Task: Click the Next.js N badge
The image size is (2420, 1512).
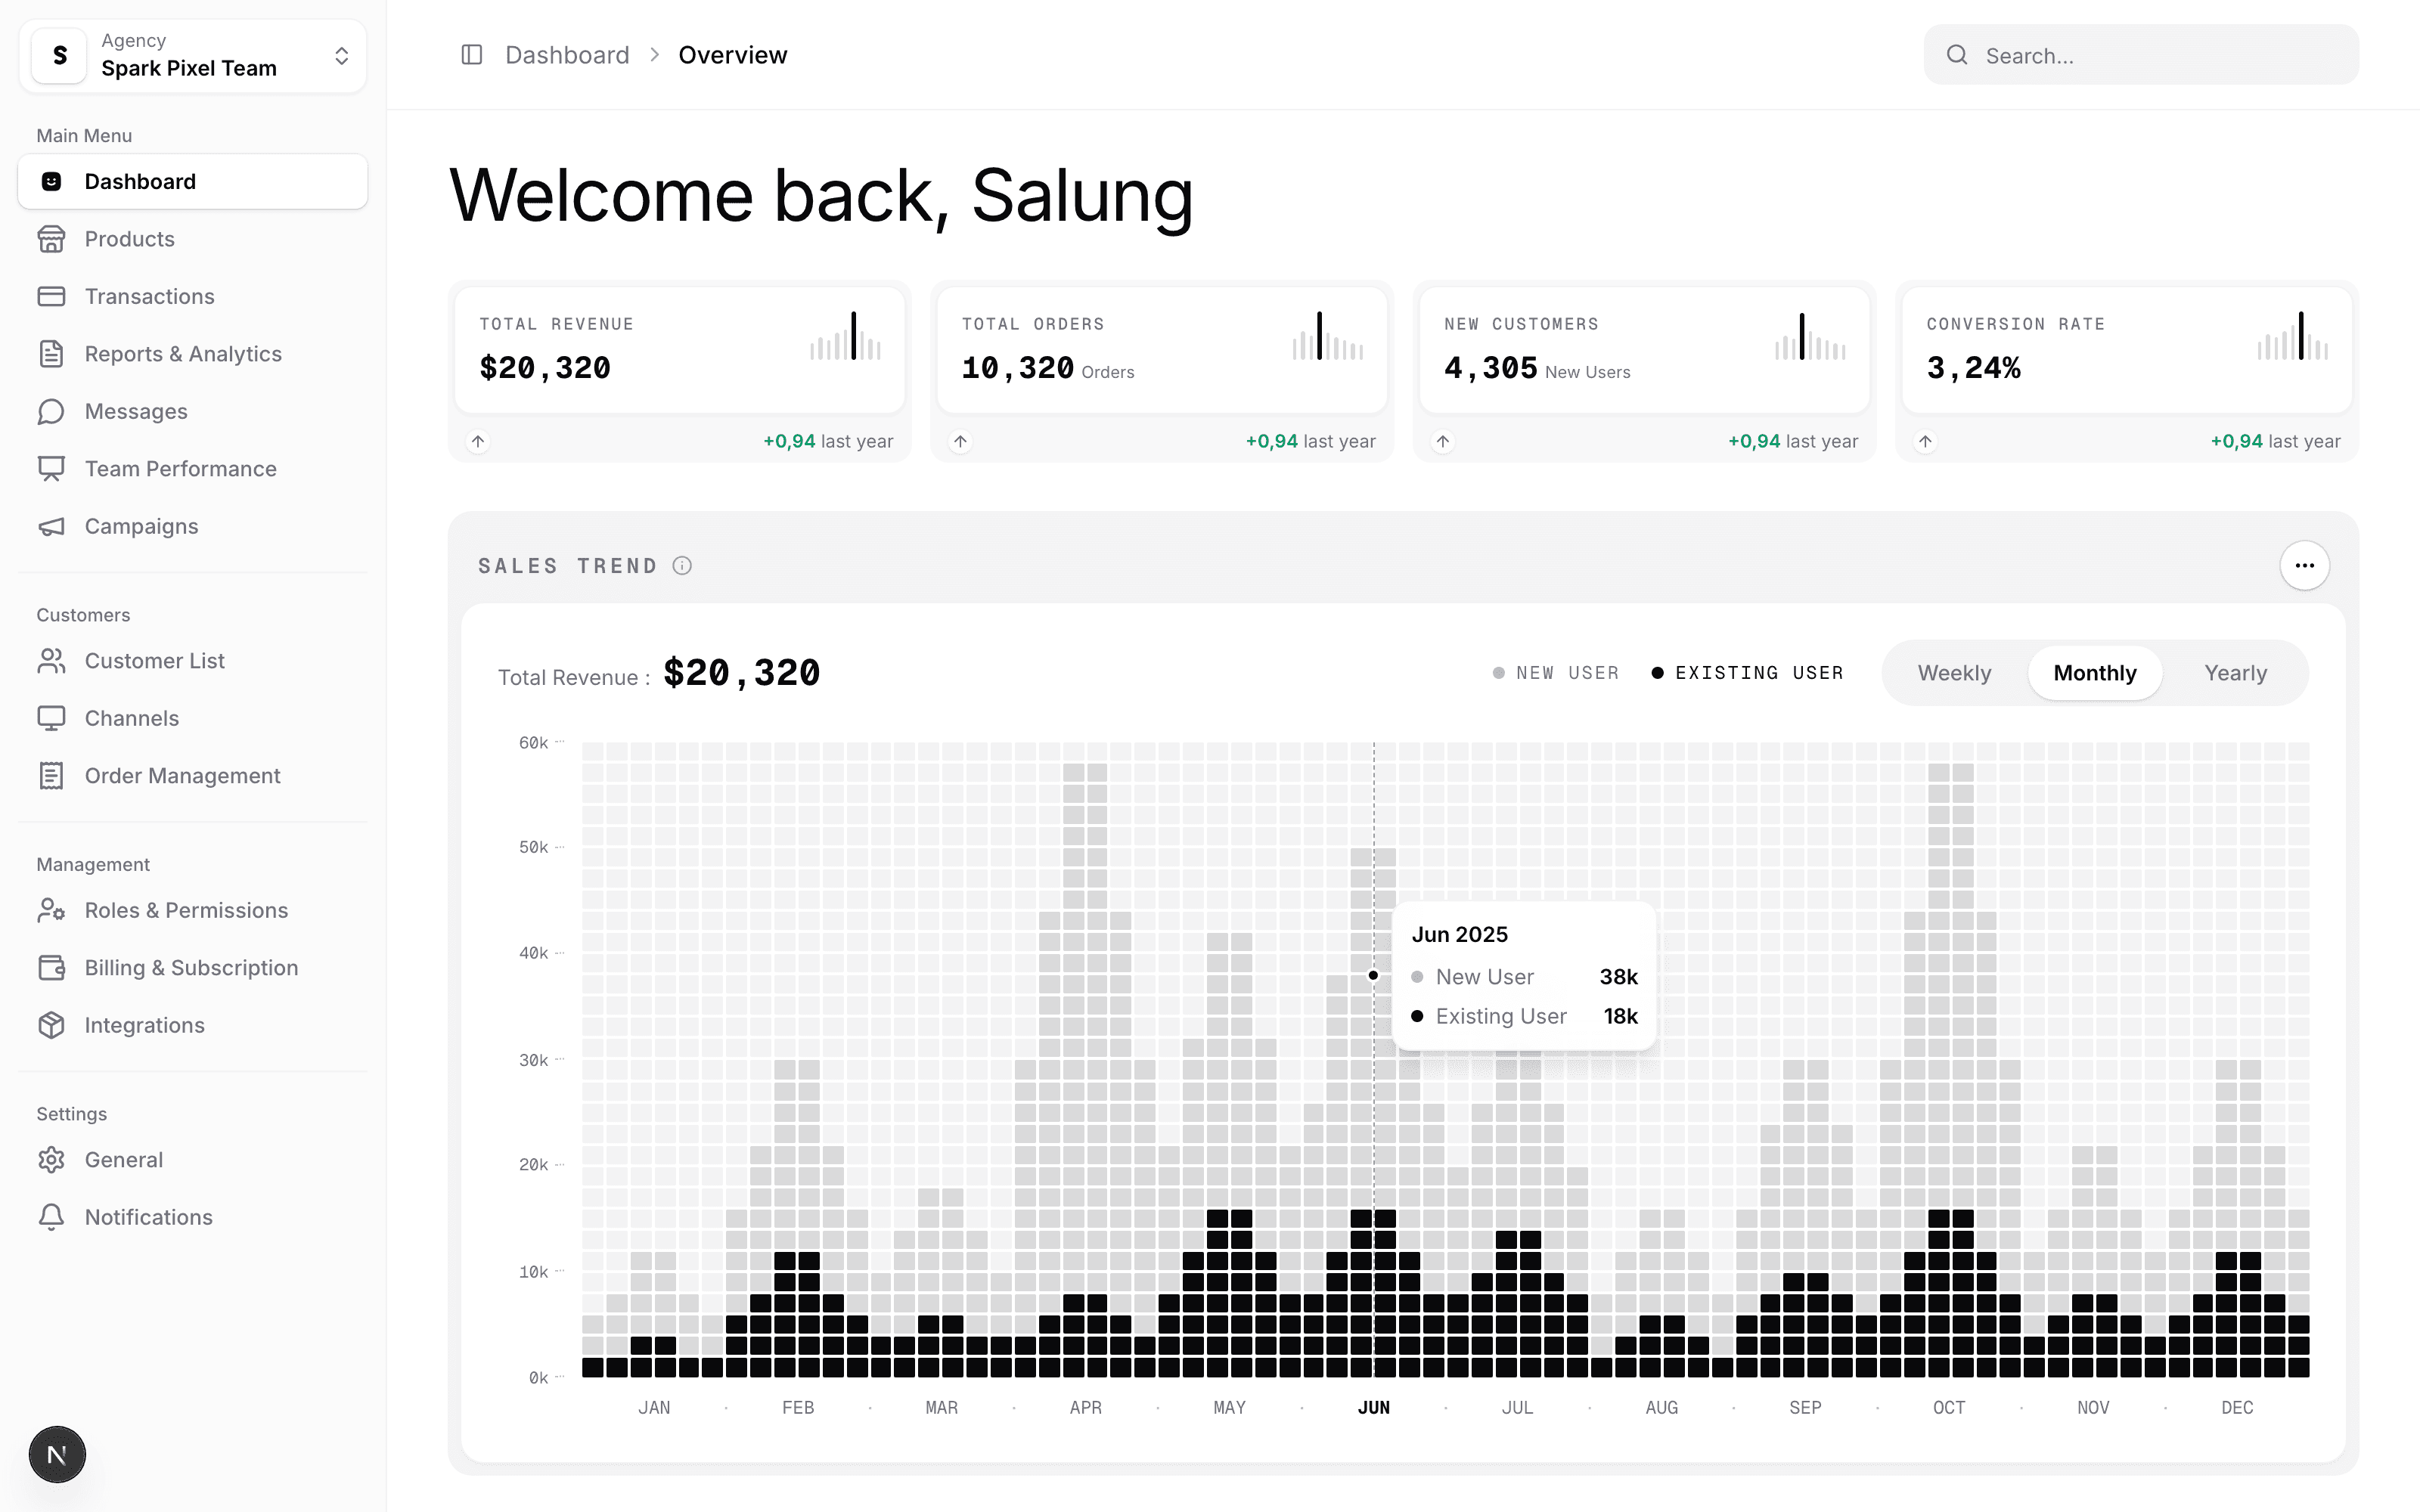Action: 57,1455
